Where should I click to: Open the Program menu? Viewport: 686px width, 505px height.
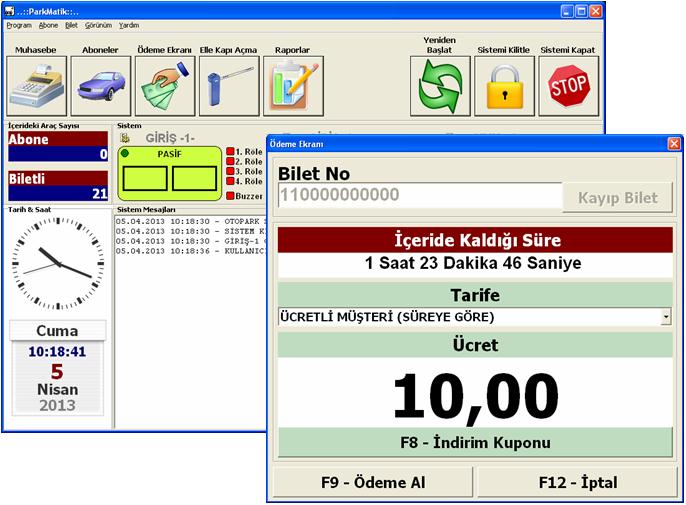19,24
